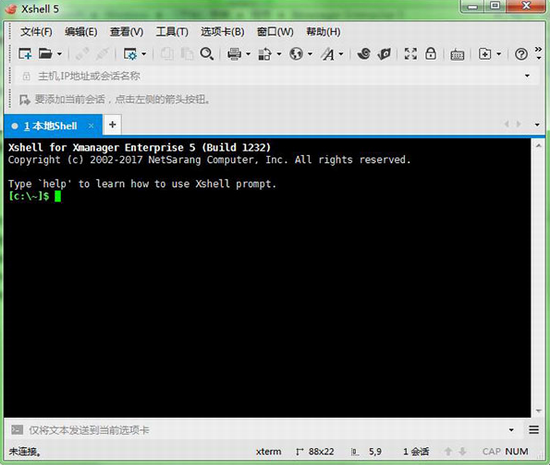
Task: Click the Font icon in toolbar
Action: [328, 54]
